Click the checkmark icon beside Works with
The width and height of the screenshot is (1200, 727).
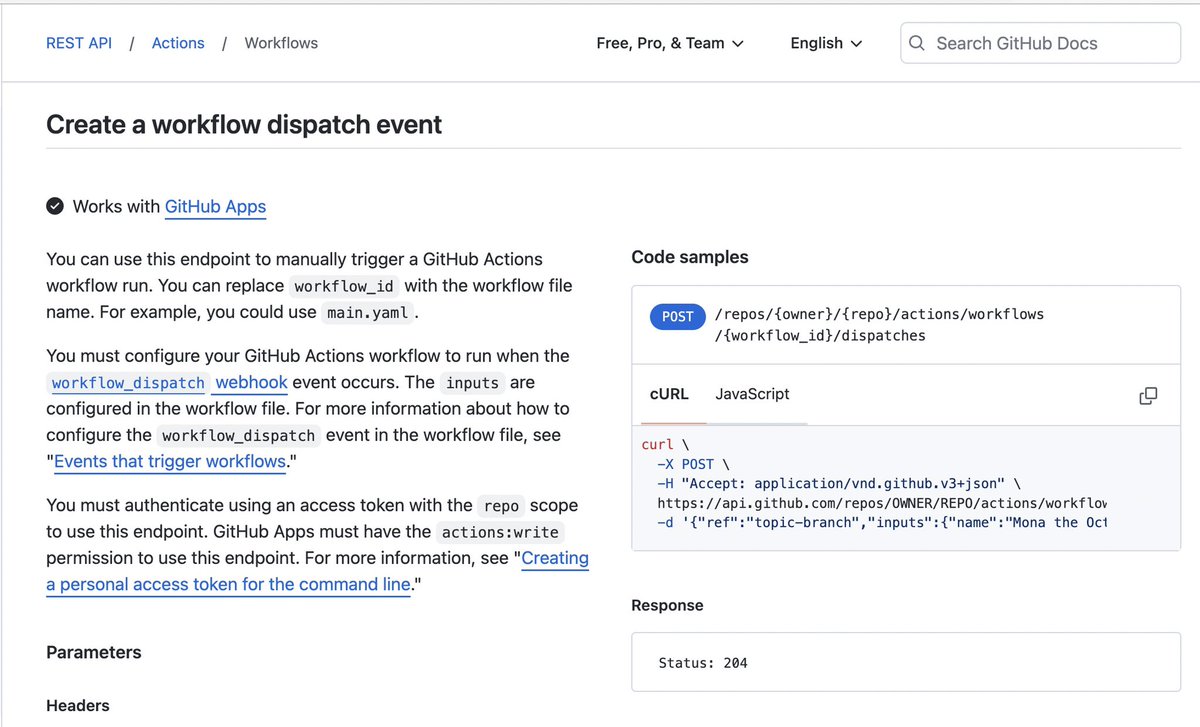(x=55, y=207)
